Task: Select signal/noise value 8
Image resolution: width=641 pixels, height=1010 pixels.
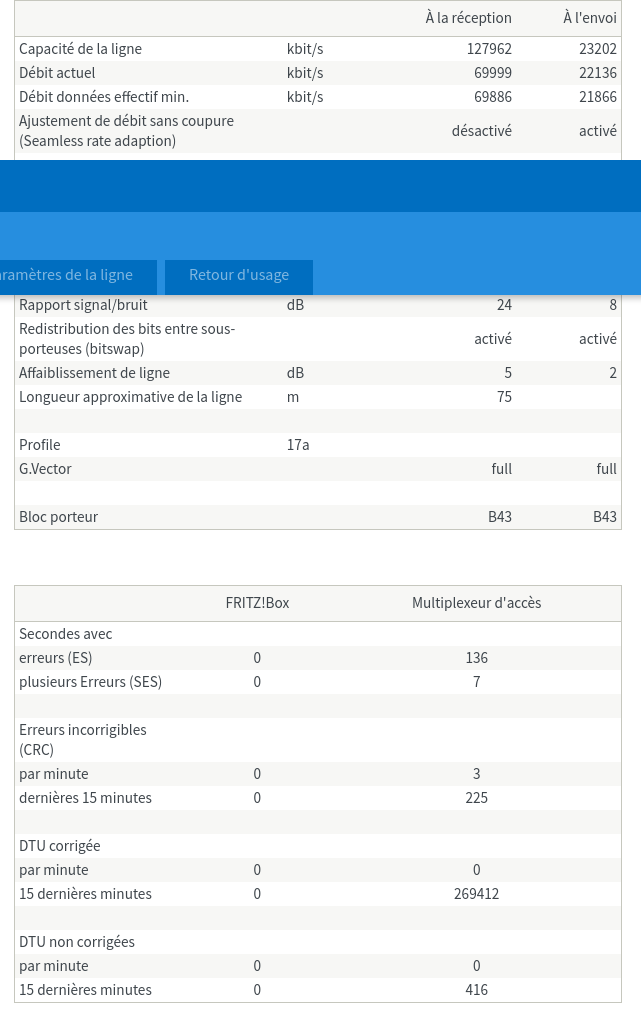Action: tap(613, 305)
